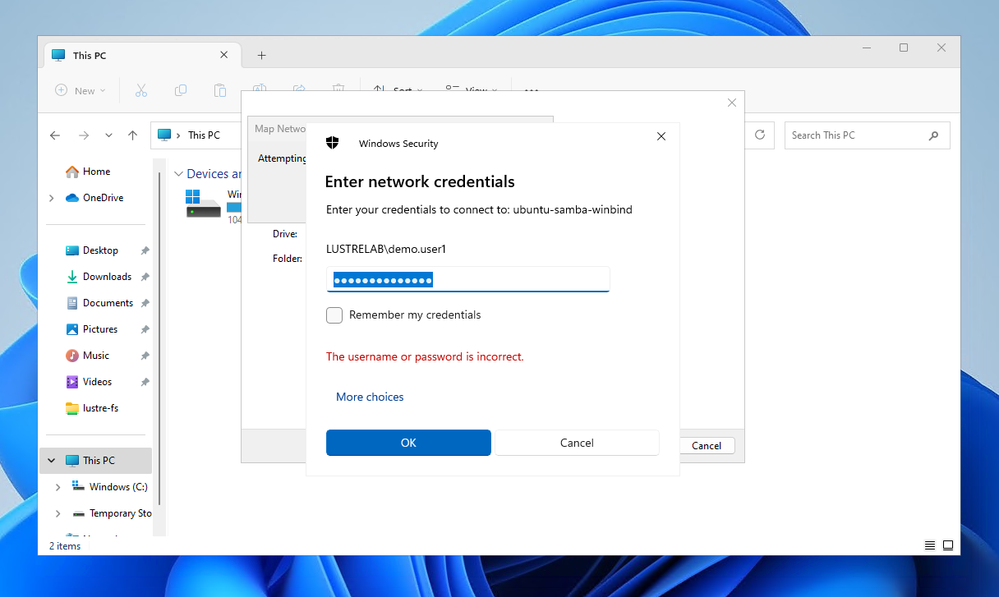Open More choices link
999x597 pixels.
point(370,397)
